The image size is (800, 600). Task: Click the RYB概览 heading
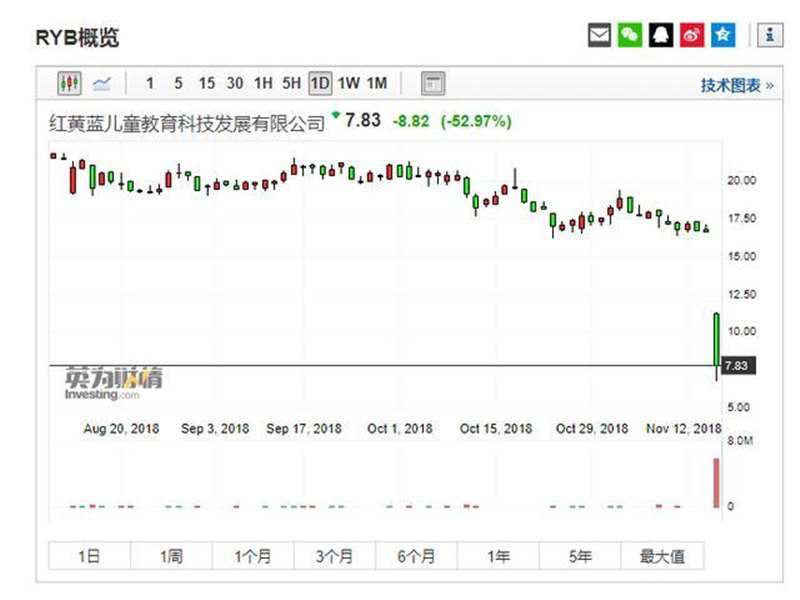coord(77,37)
